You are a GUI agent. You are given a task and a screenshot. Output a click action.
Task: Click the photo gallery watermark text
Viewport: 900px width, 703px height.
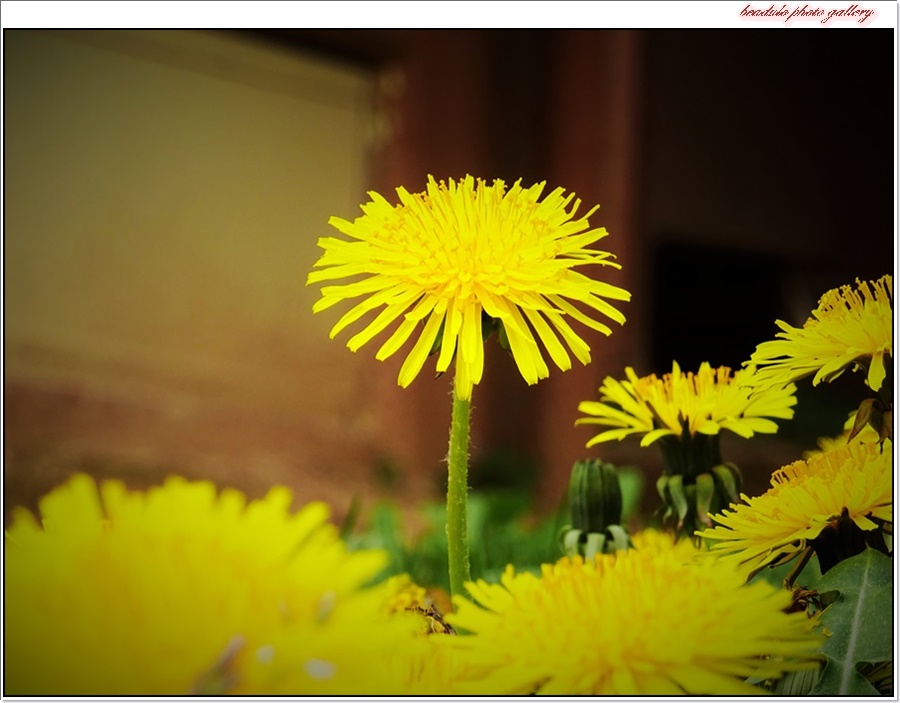(x=806, y=13)
